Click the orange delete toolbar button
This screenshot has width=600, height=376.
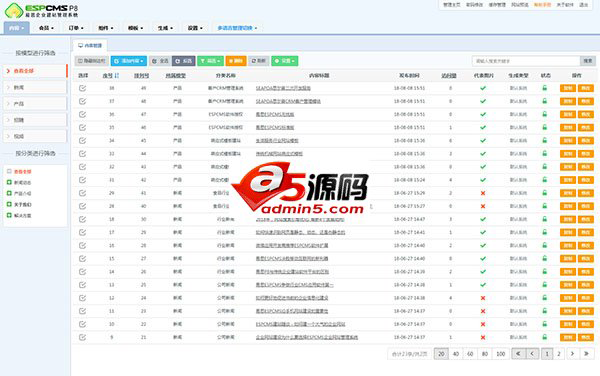tap(236, 61)
